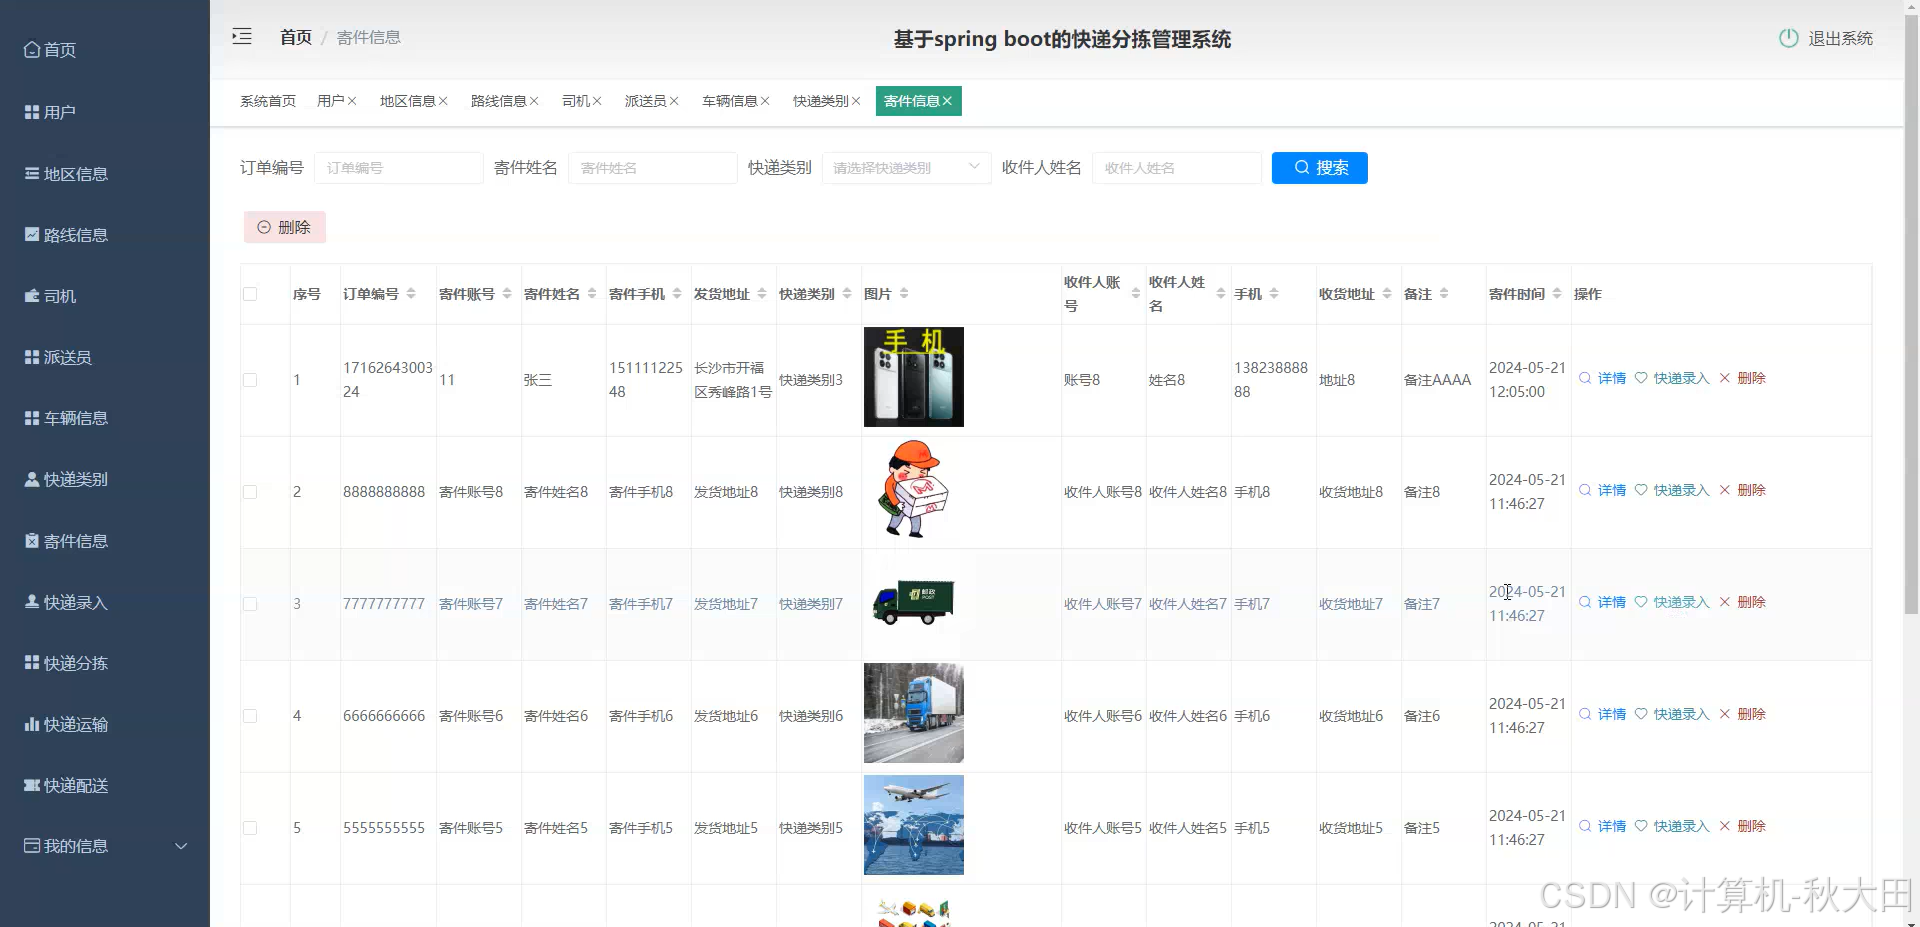Switch to the 用户 tab

point(330,101)
